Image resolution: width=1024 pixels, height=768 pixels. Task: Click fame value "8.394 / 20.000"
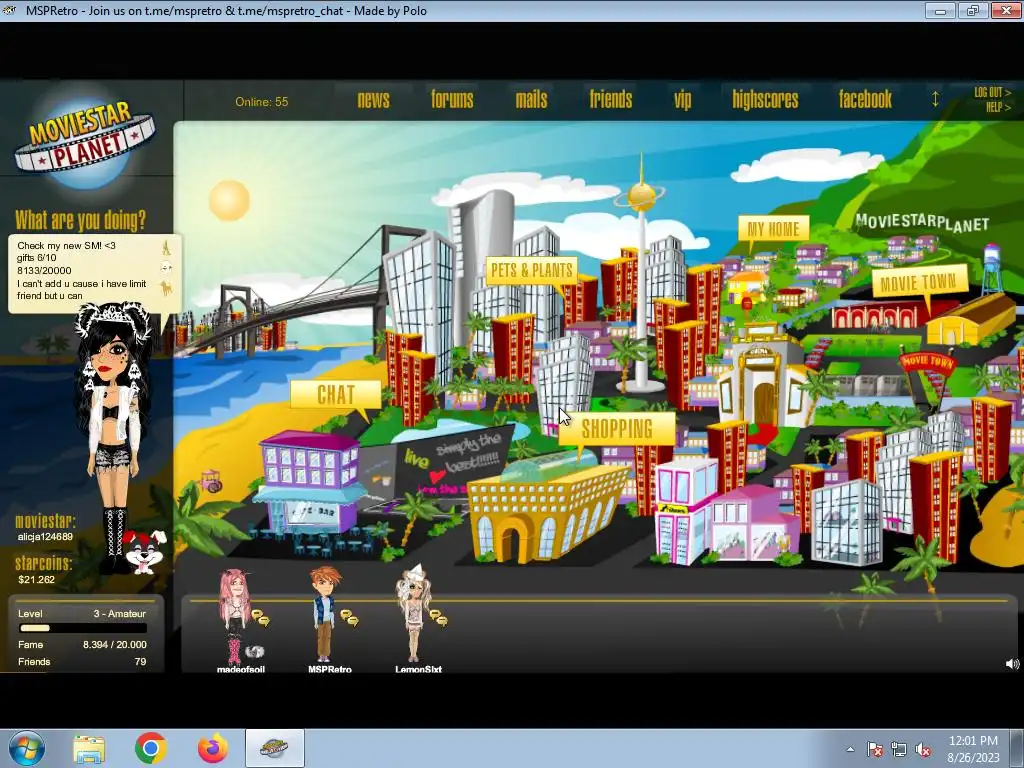(x=114, y=645)
